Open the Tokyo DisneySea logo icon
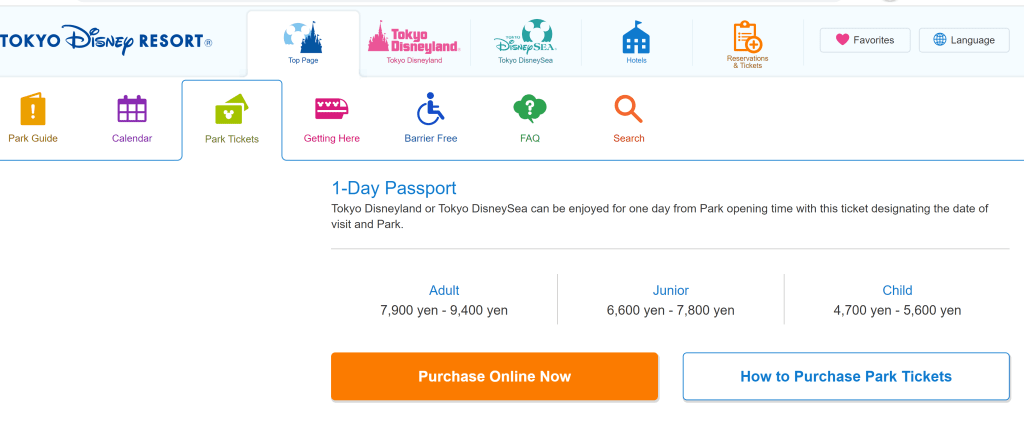This screenshot has width=1024, height=430. pyautogui.click(x=525, y=38)
